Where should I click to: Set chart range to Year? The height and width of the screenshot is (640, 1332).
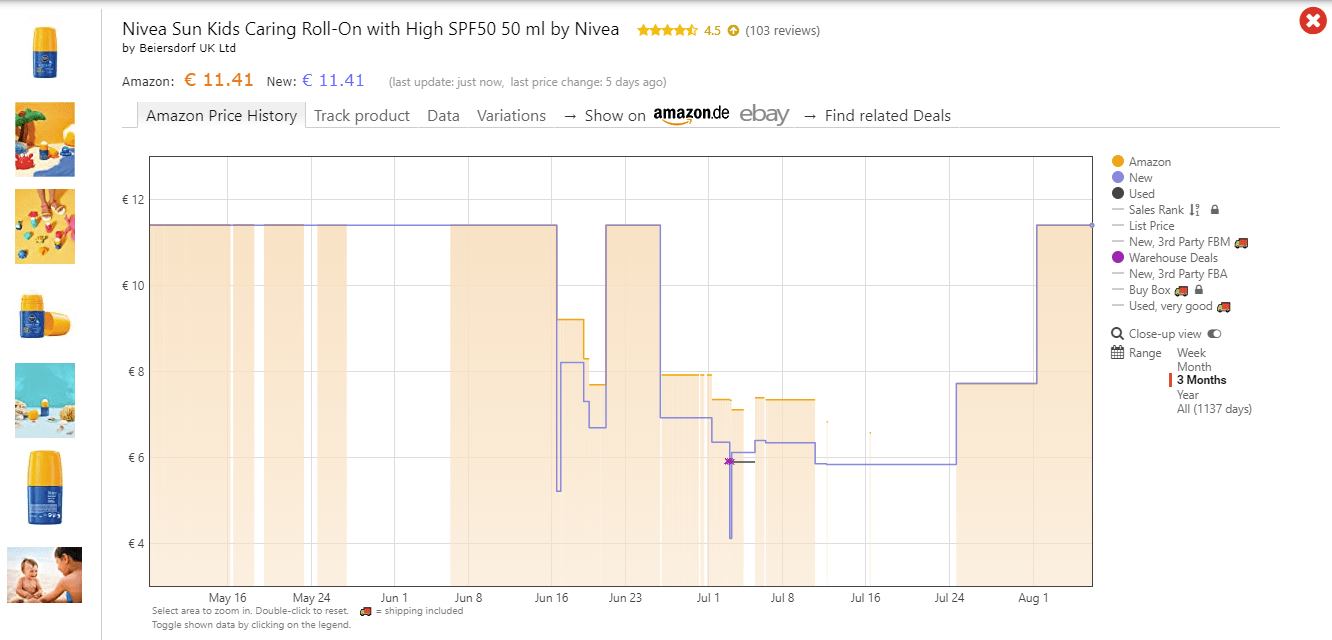1188,395
